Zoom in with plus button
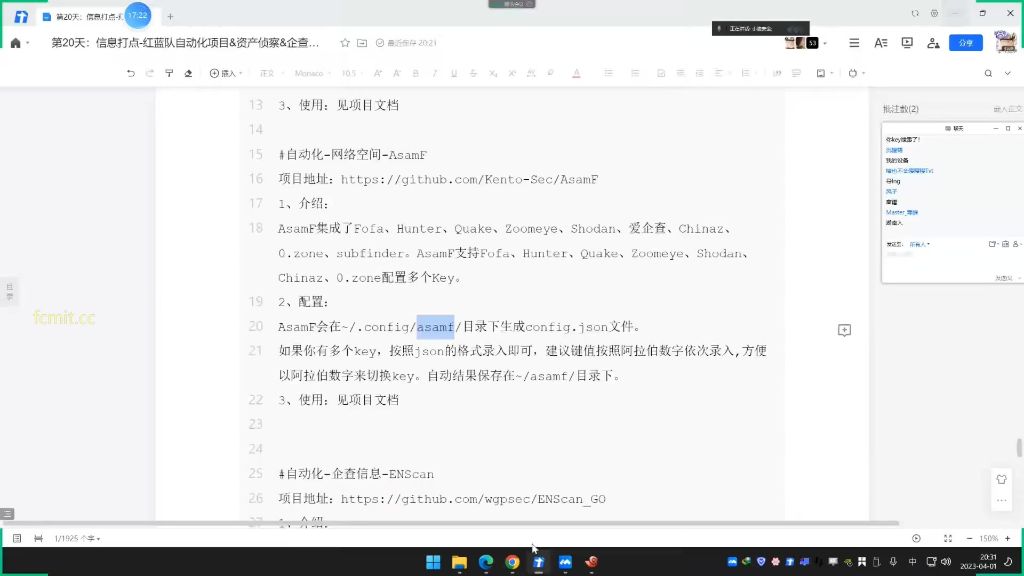This screenshot has width=1024, height=576. coord(1008,538)
